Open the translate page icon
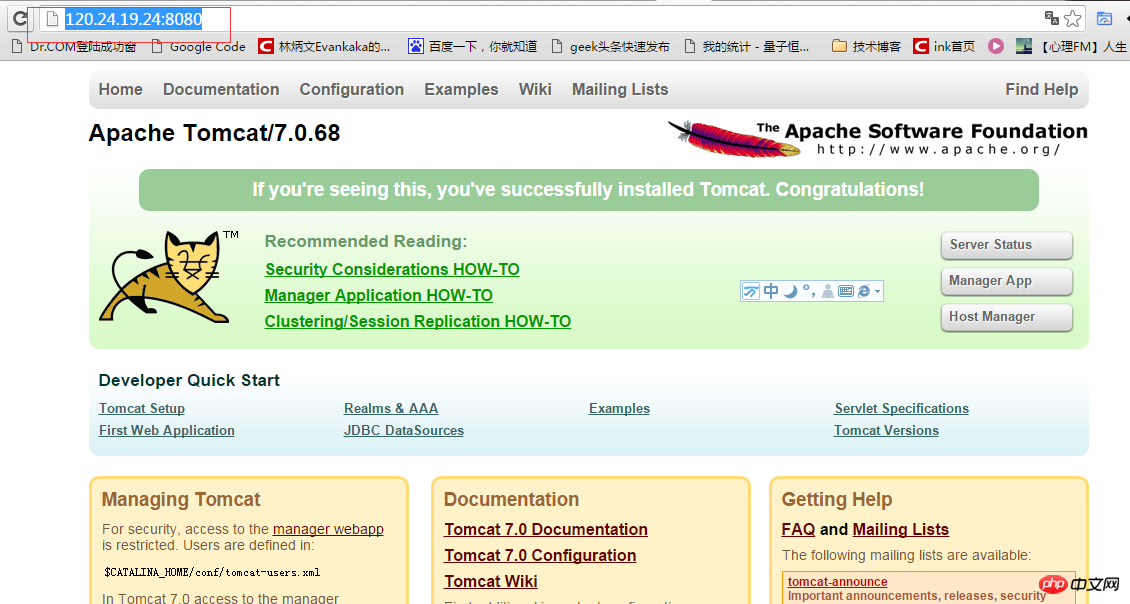 (1051, 19)
